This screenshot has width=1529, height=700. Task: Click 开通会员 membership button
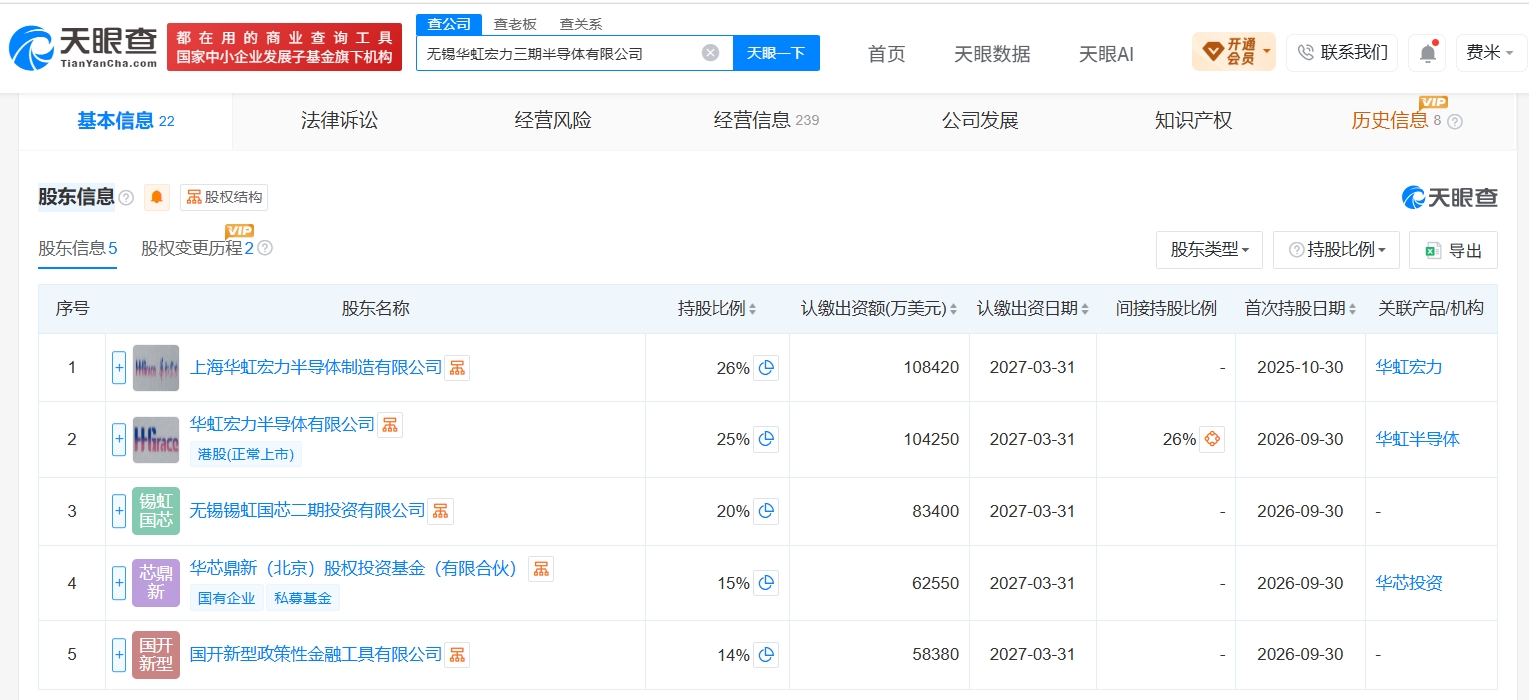point(1233,51)
